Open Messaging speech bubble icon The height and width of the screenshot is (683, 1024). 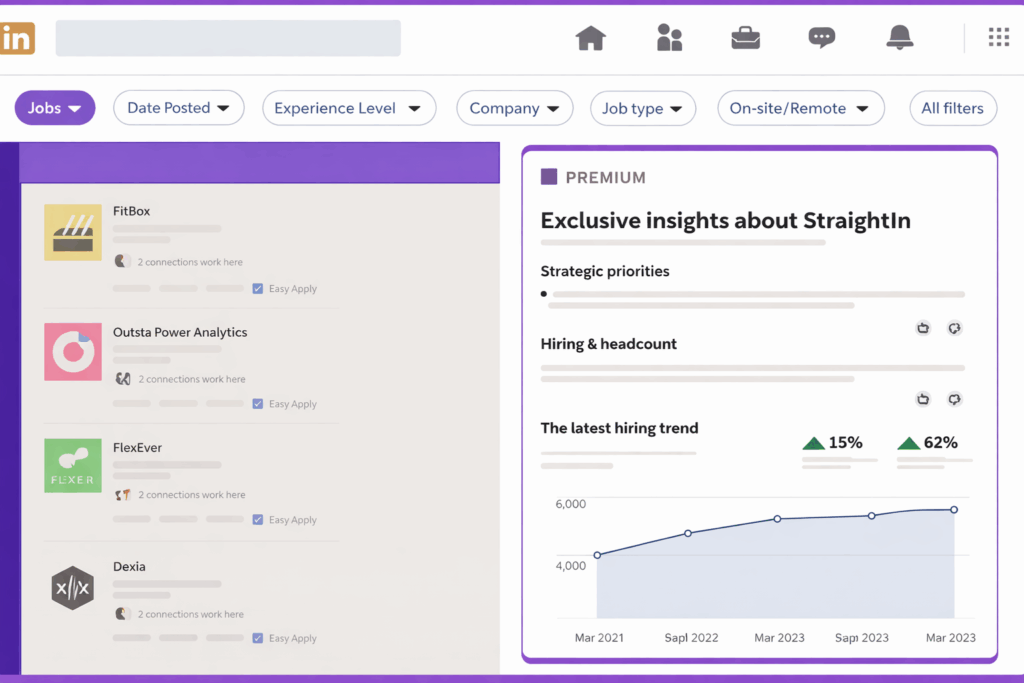click(822, 38)
